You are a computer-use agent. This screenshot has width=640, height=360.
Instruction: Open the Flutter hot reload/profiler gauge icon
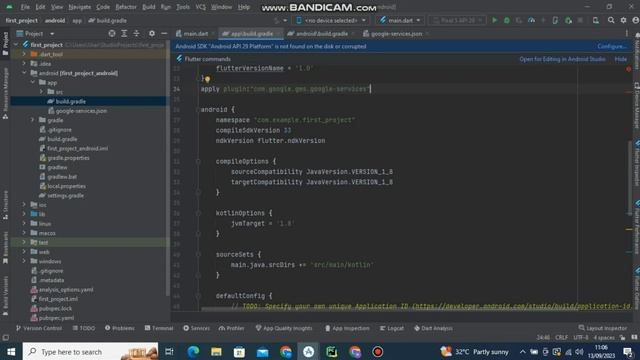click(x=531, y=20)
